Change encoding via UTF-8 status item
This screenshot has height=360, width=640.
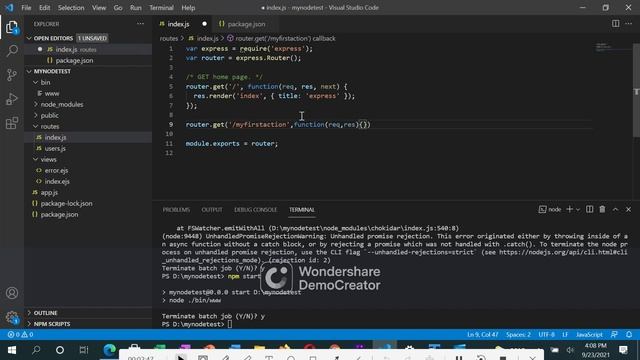(547, 335)
